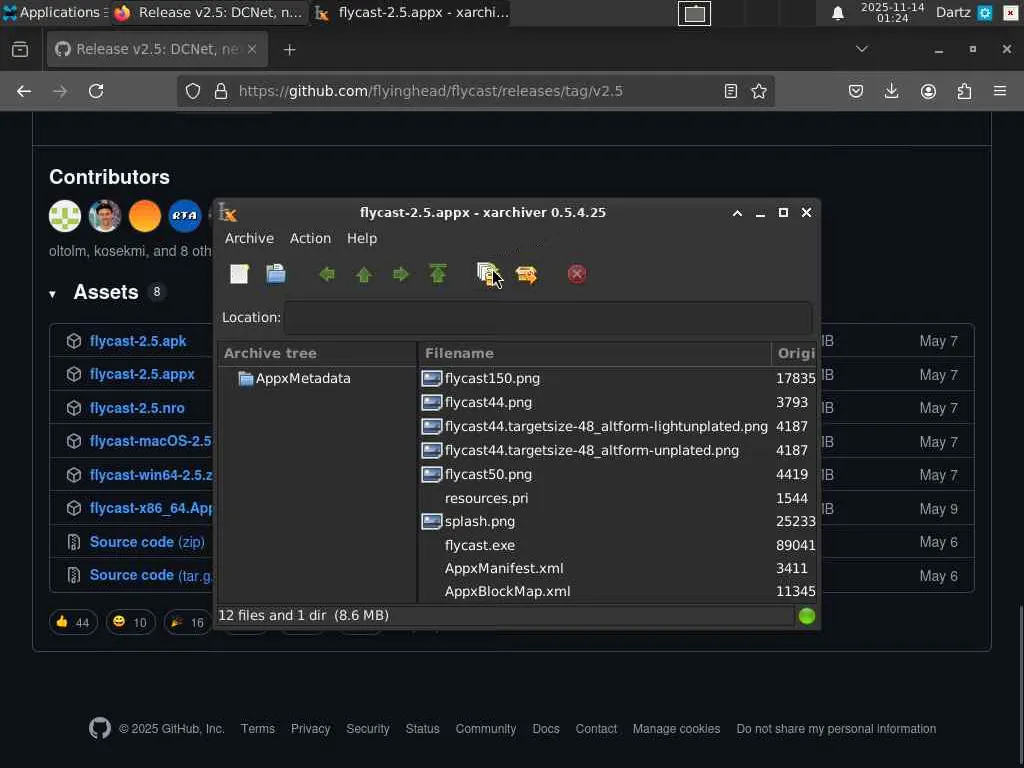Go back with the green left arrow
The width and height of the screenshot is (1024, 768).
coord(327,274)
